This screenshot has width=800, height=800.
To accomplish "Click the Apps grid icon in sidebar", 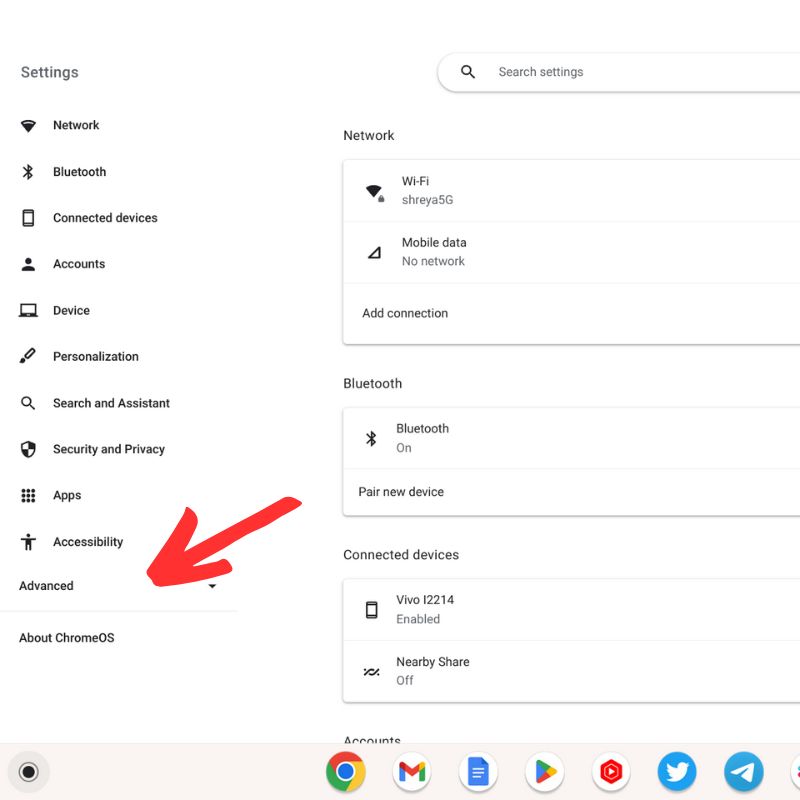I will (28, 495).
